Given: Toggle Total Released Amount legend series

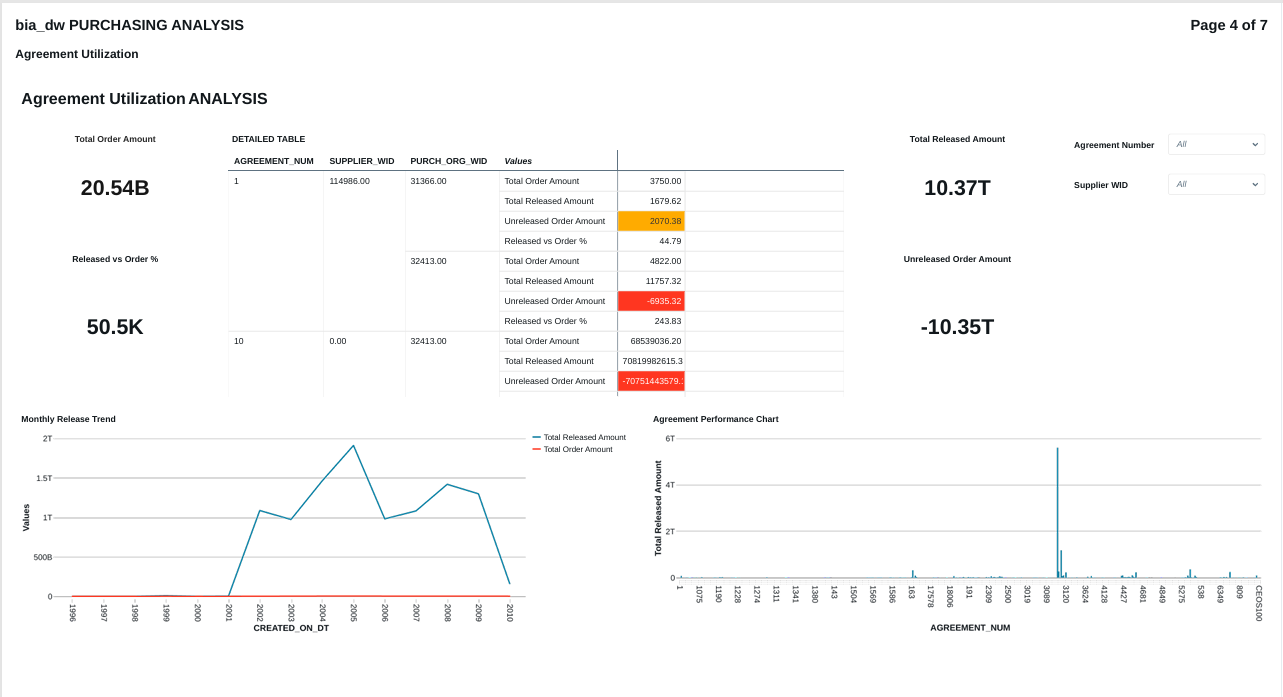Looking at the screenshot, I should click(x=584, y=437).
